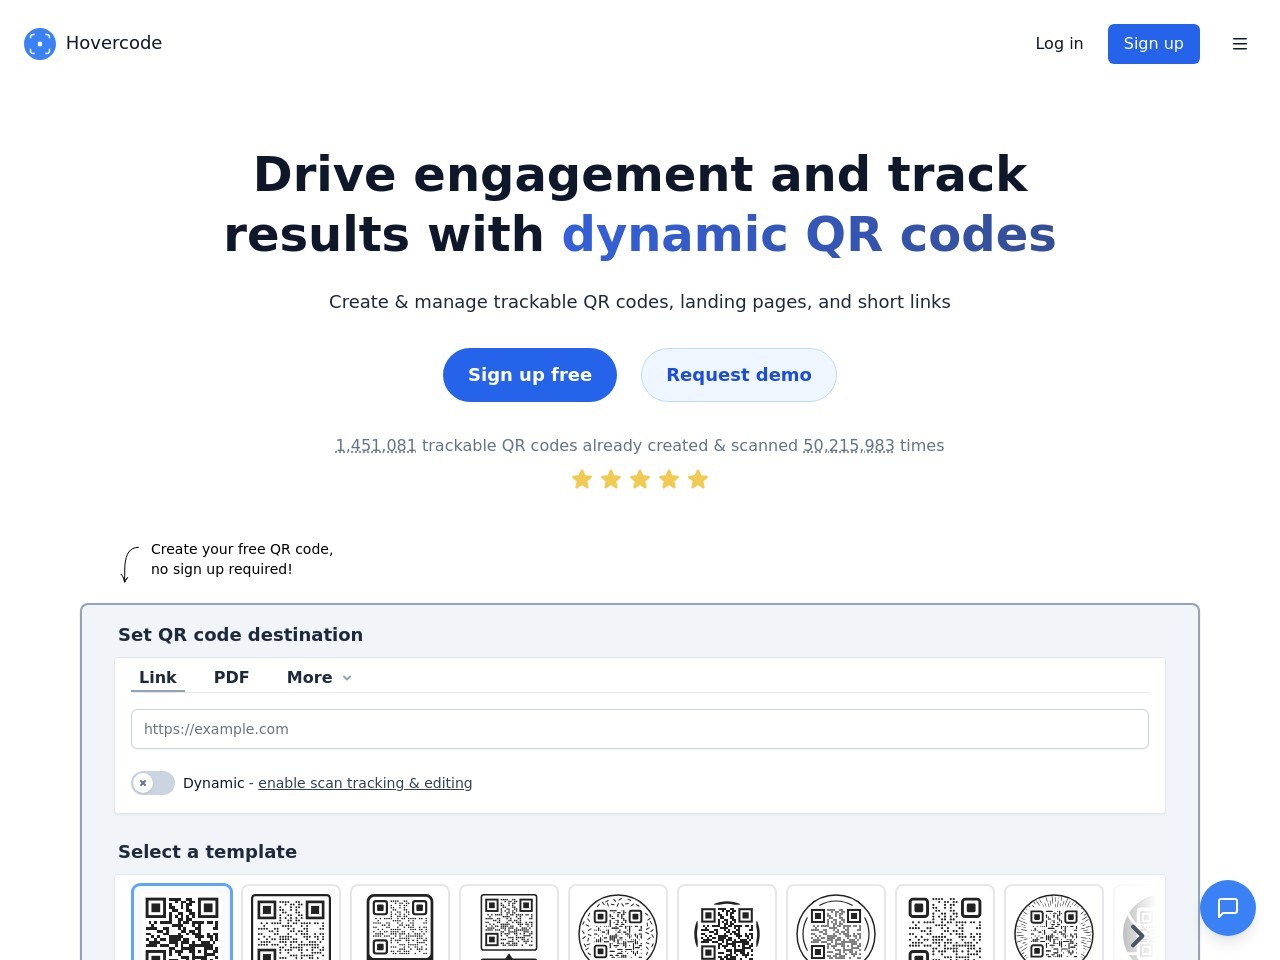This screenshot has height=960, width=1280.
Task: Click the Hovercode logo icon
Action: (x=40, y=44)
